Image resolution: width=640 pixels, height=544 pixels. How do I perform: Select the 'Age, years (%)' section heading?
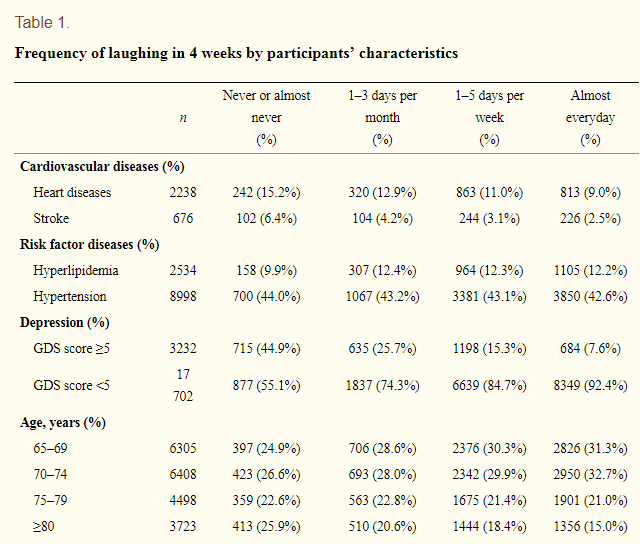(64, 423)
